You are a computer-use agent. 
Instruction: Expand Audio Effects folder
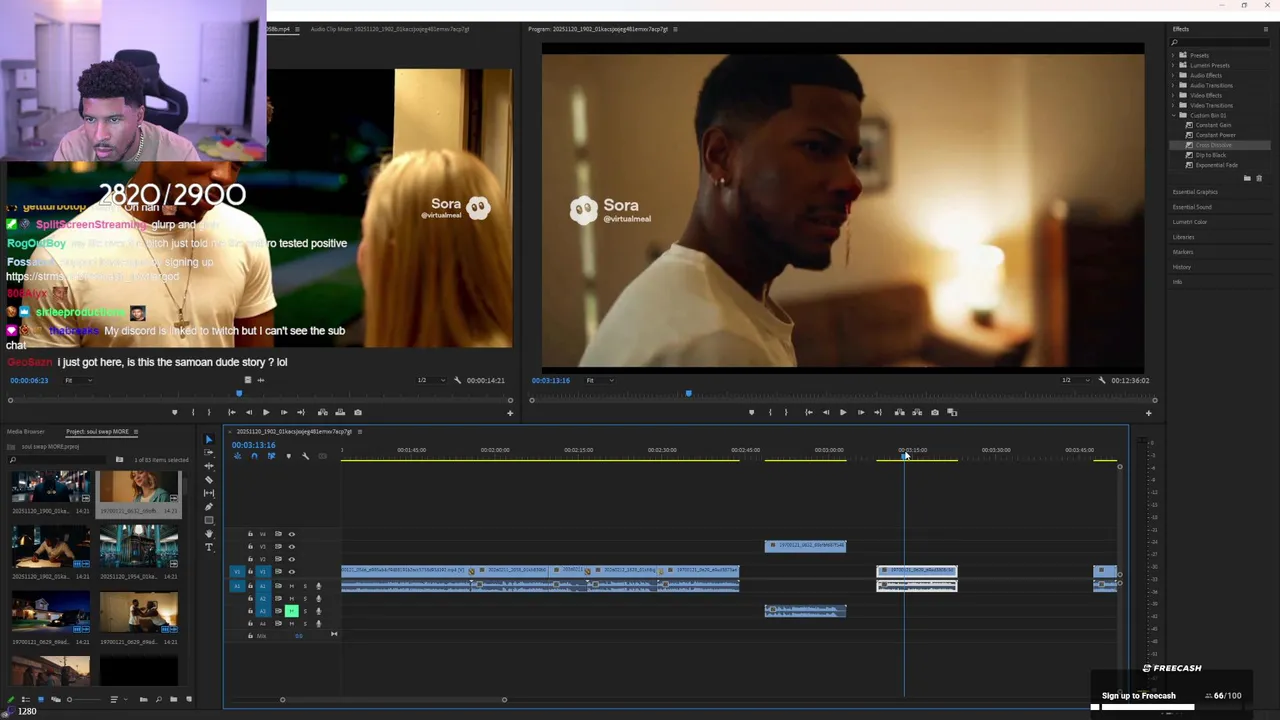point(1173,75)
